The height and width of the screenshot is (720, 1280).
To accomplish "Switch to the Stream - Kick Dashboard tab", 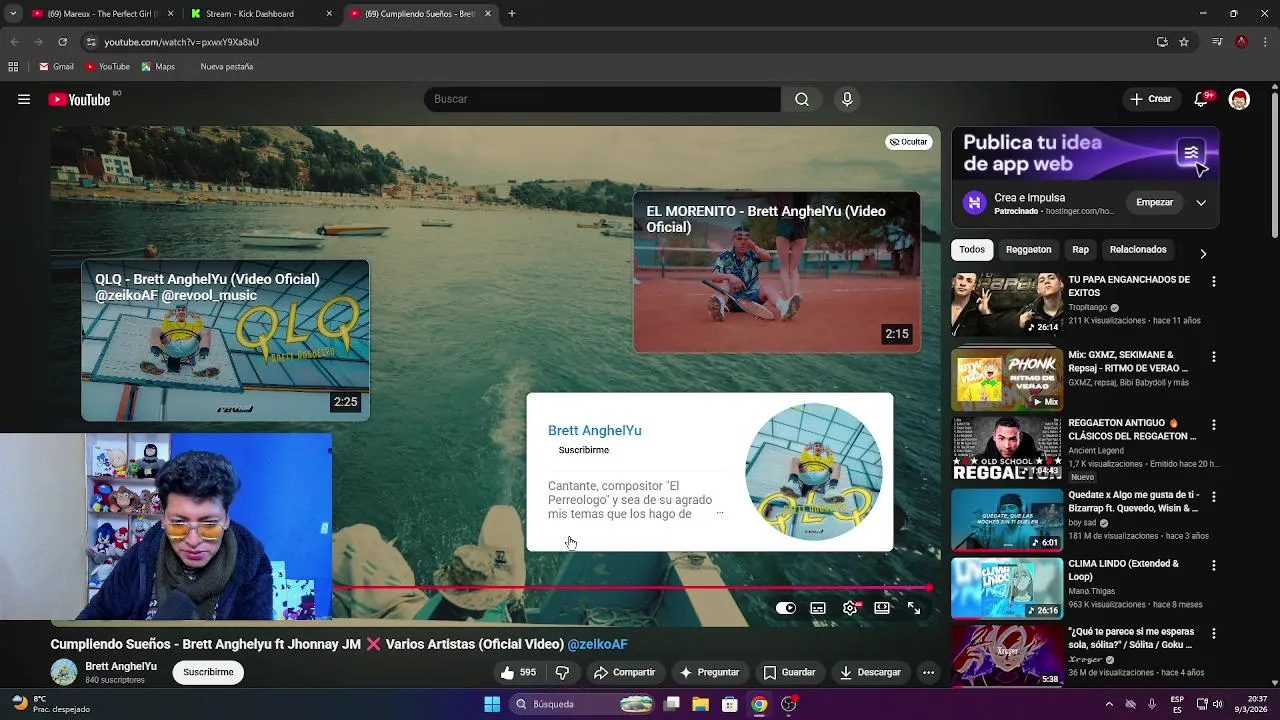I will [262, 14].
